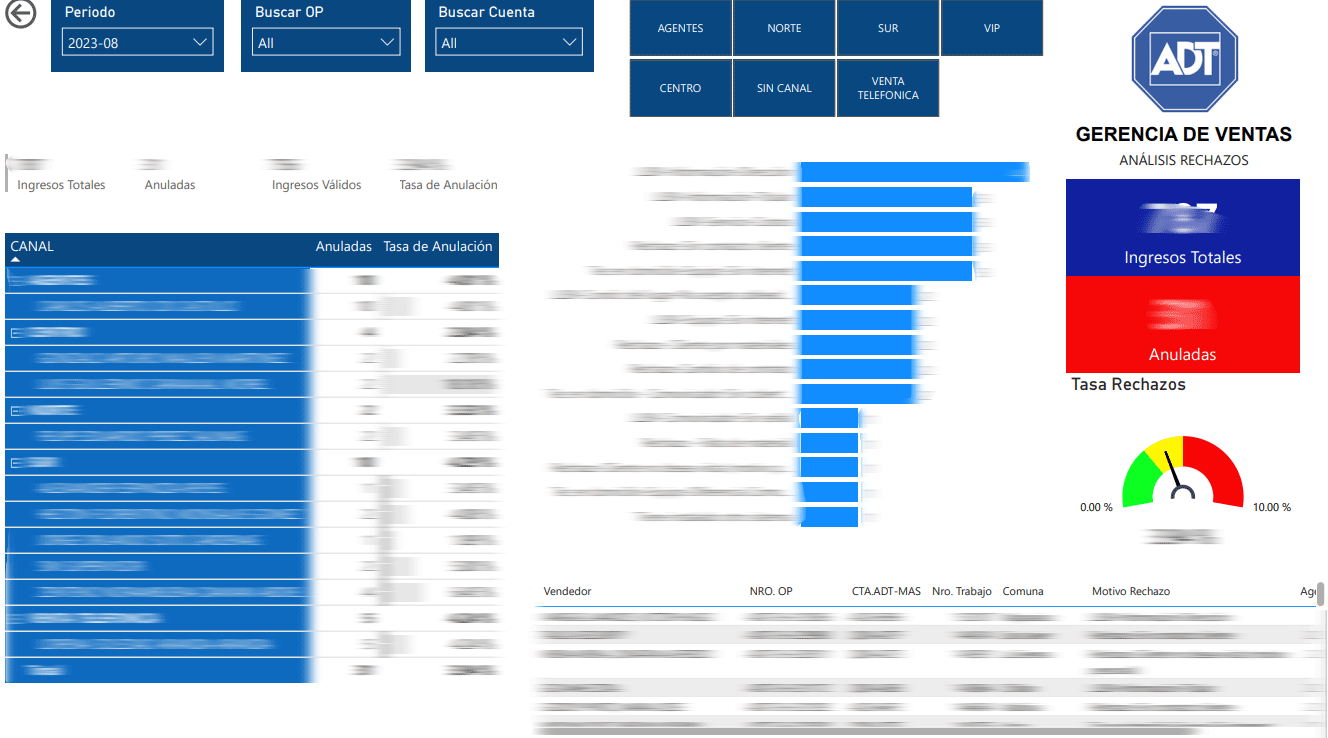Click the 10.00 % gauge maximum label

[1271, 507]
